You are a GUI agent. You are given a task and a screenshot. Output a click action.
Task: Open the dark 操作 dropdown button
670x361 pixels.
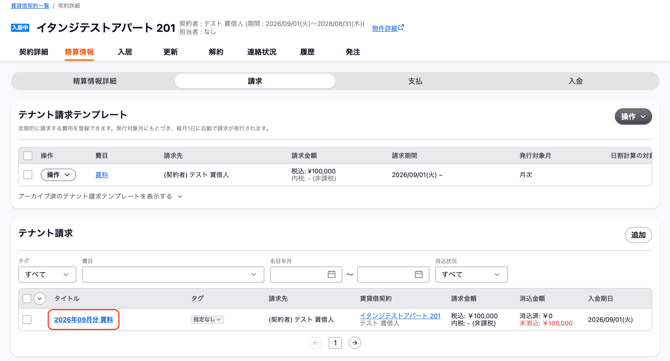pyautogui.click(x=633, y=117)
